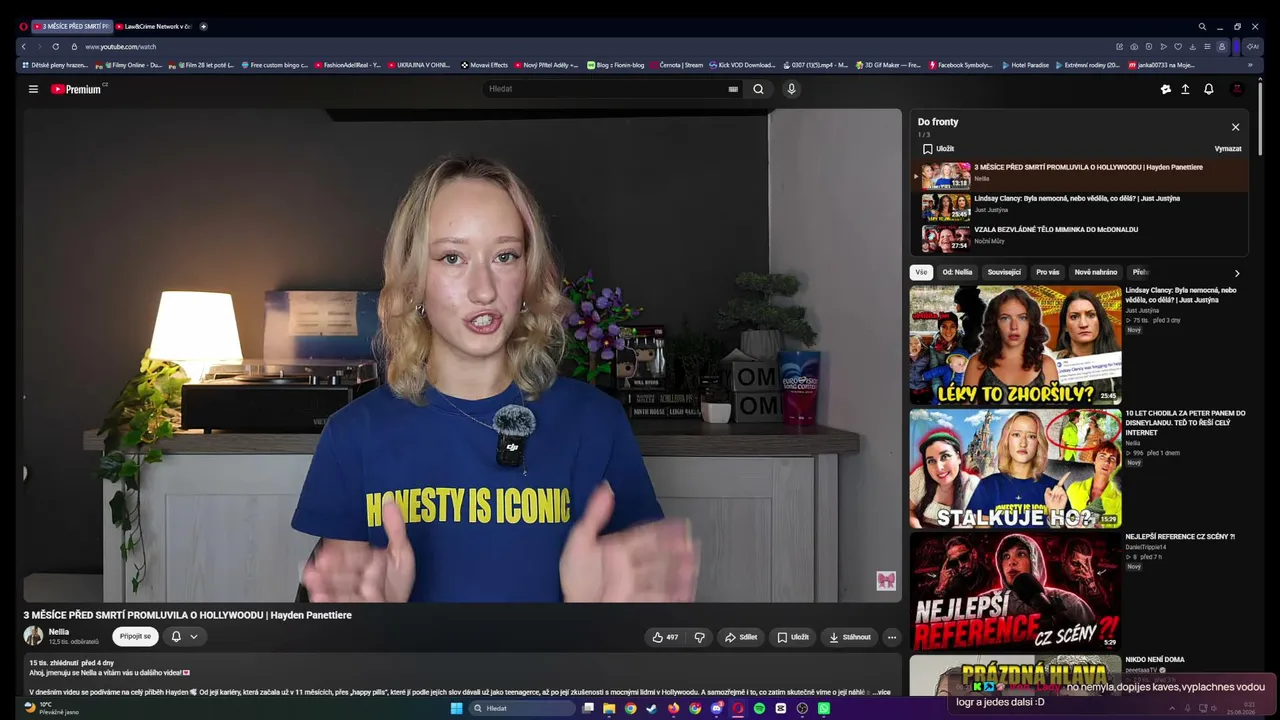The width and height of the screenshot is (1280, 720).
Task: Click the Windows taskbar search box
Action: 521,708
